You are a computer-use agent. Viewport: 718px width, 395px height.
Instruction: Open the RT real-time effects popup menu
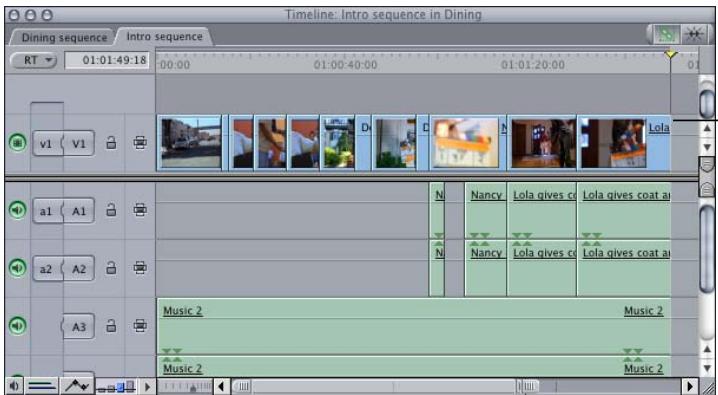pos(33,60)
